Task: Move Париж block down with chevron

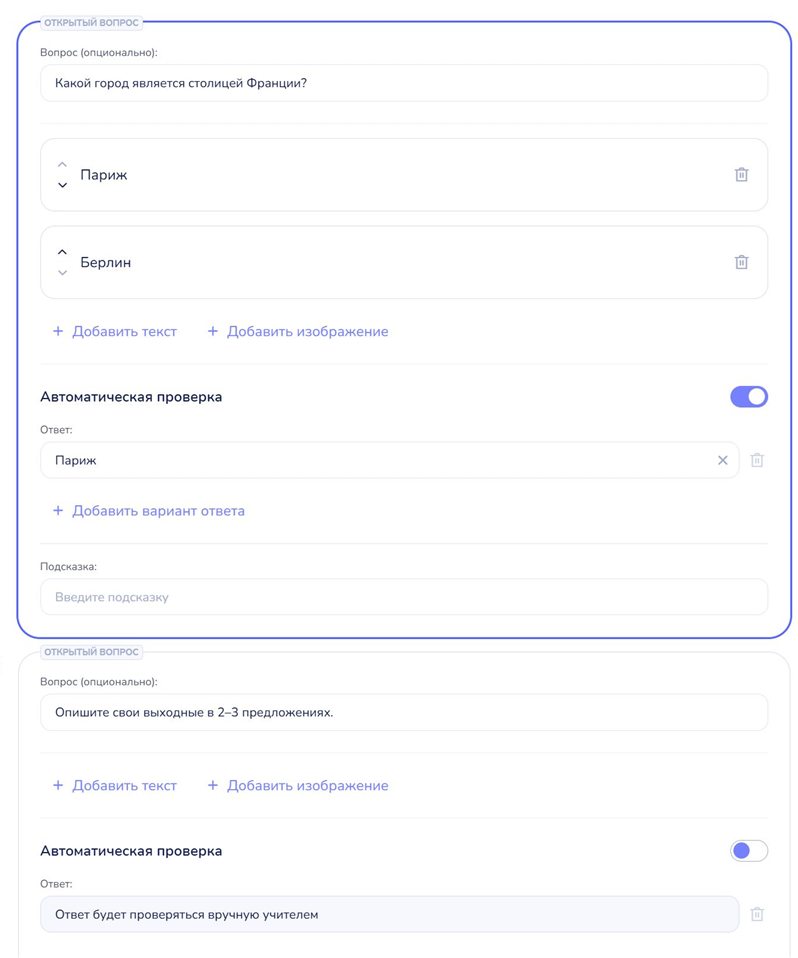Action: (x=62, y=185)
